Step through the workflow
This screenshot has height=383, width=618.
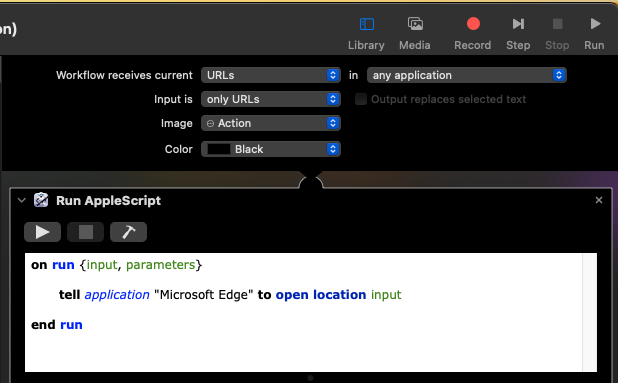(x=518, y=34)
